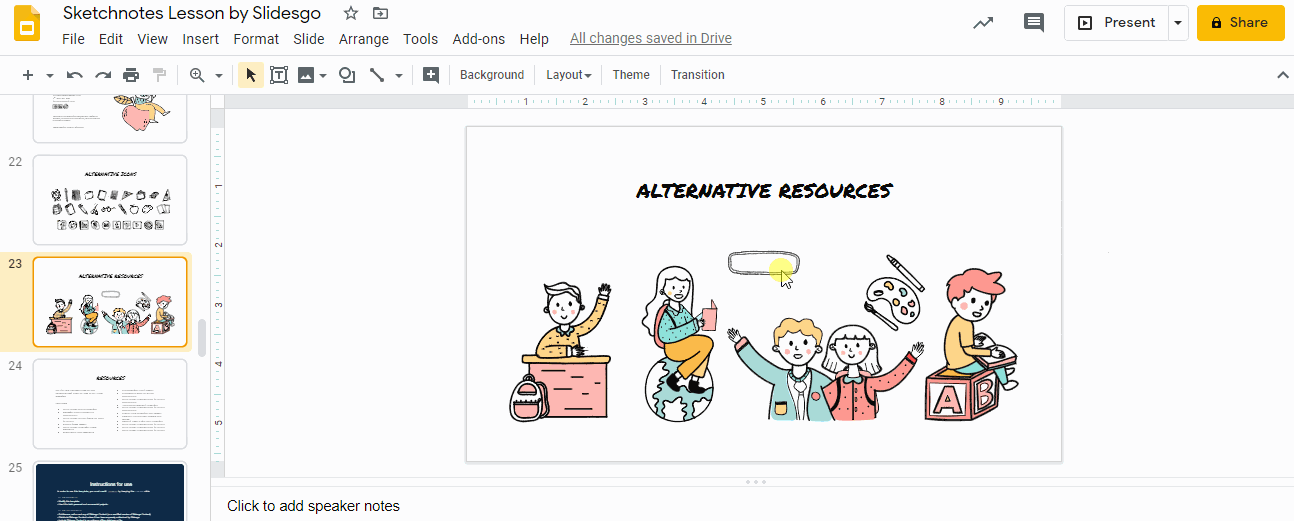Click the Alternative Resources slide title
Screen dimensions: 1294x521
764,191
